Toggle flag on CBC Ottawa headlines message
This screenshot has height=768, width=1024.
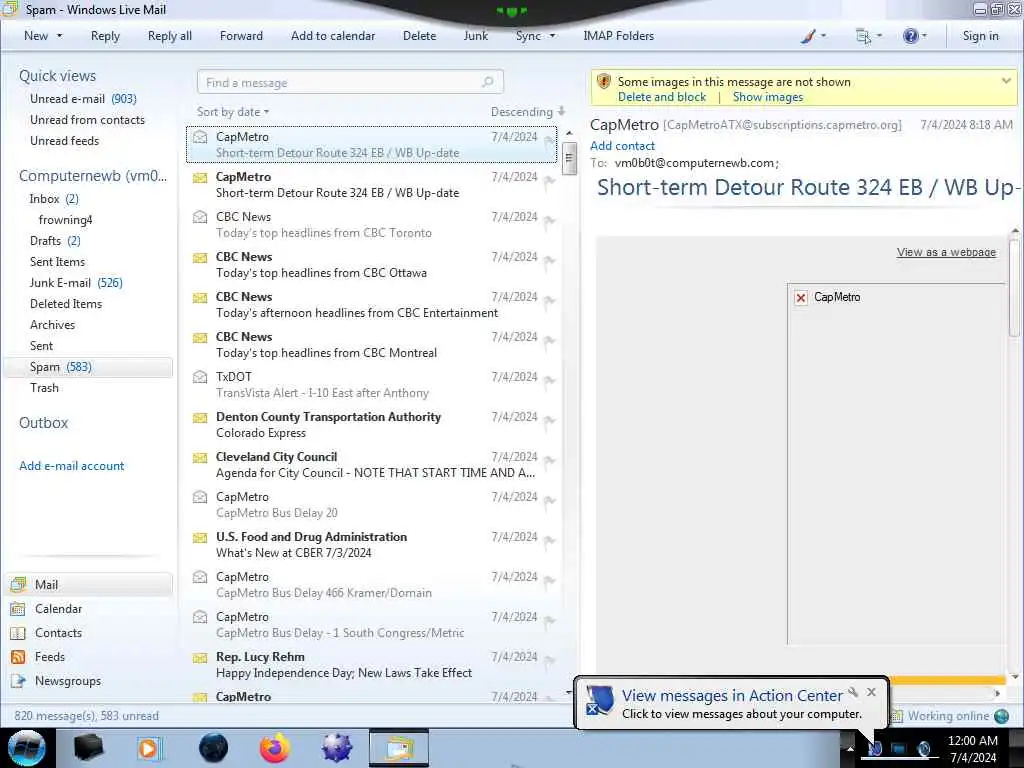pos(549,261)
